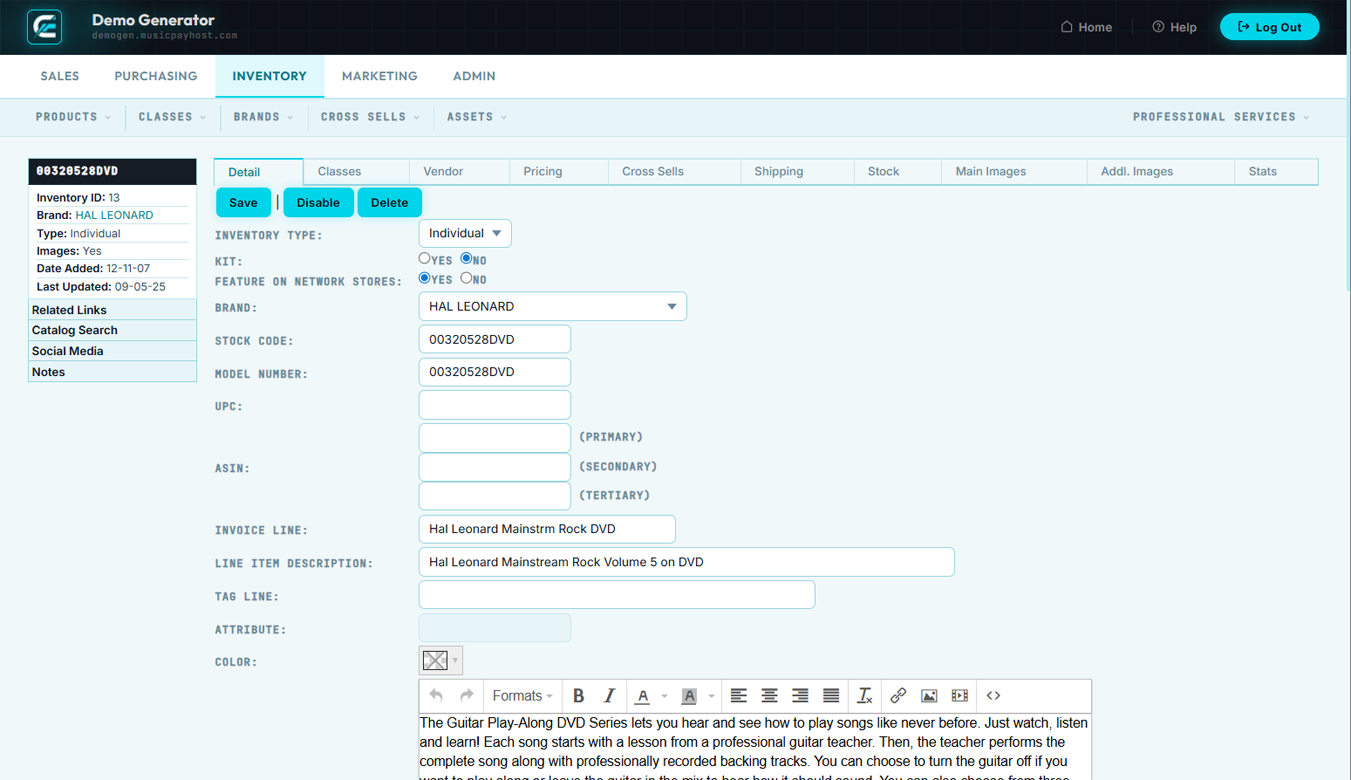Expand the Brands menu
This screenshot has width=1351, height=780.
(x=263, y=117)
